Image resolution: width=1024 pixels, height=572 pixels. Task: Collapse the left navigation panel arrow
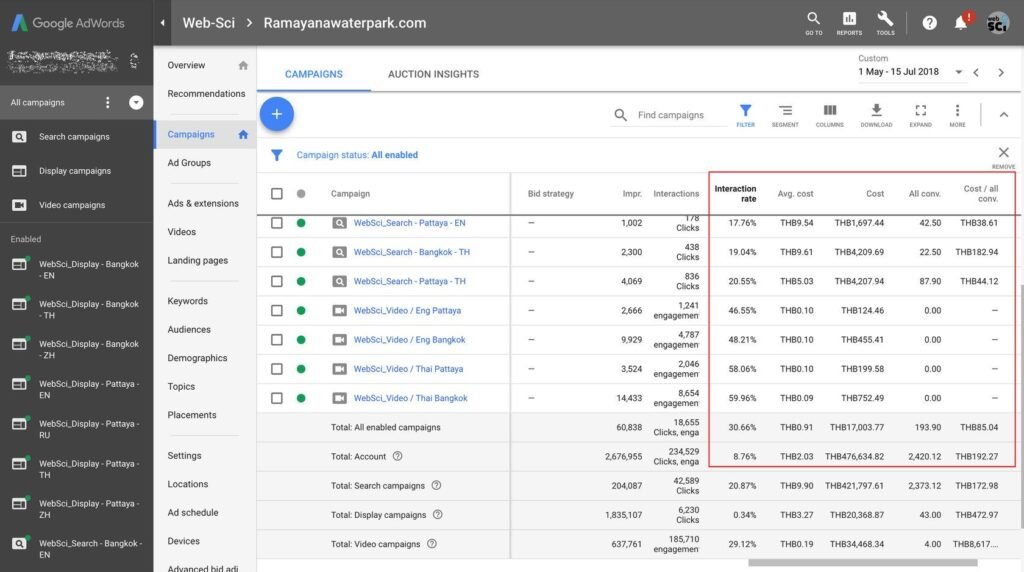tap(163, 23)
